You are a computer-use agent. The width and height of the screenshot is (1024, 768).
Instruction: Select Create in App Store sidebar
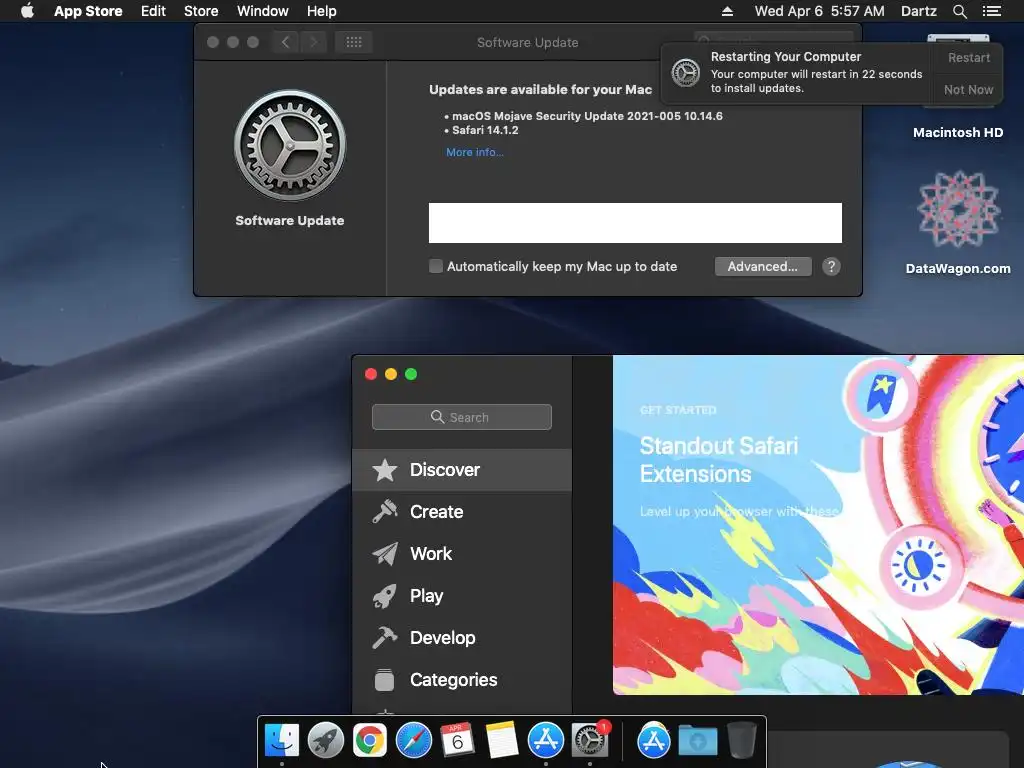(462, 511)
